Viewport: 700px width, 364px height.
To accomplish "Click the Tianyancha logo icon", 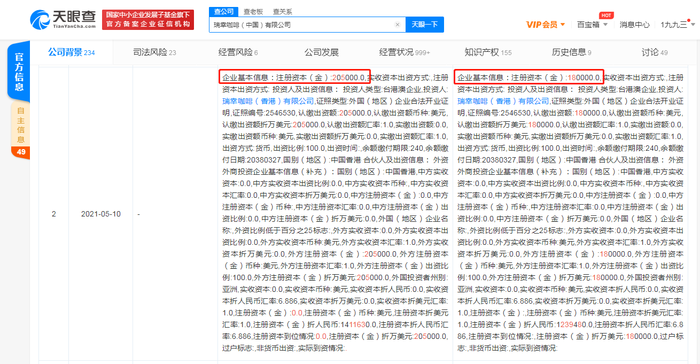I will (40, 20).
